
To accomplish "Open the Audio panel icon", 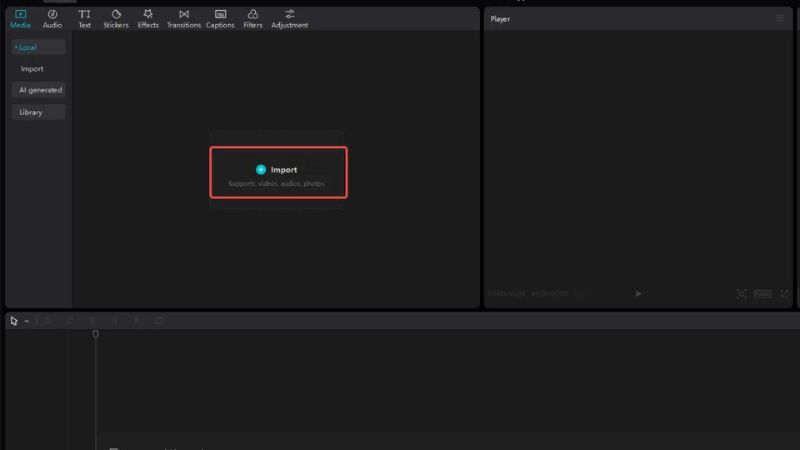I will tap(52, 14).
